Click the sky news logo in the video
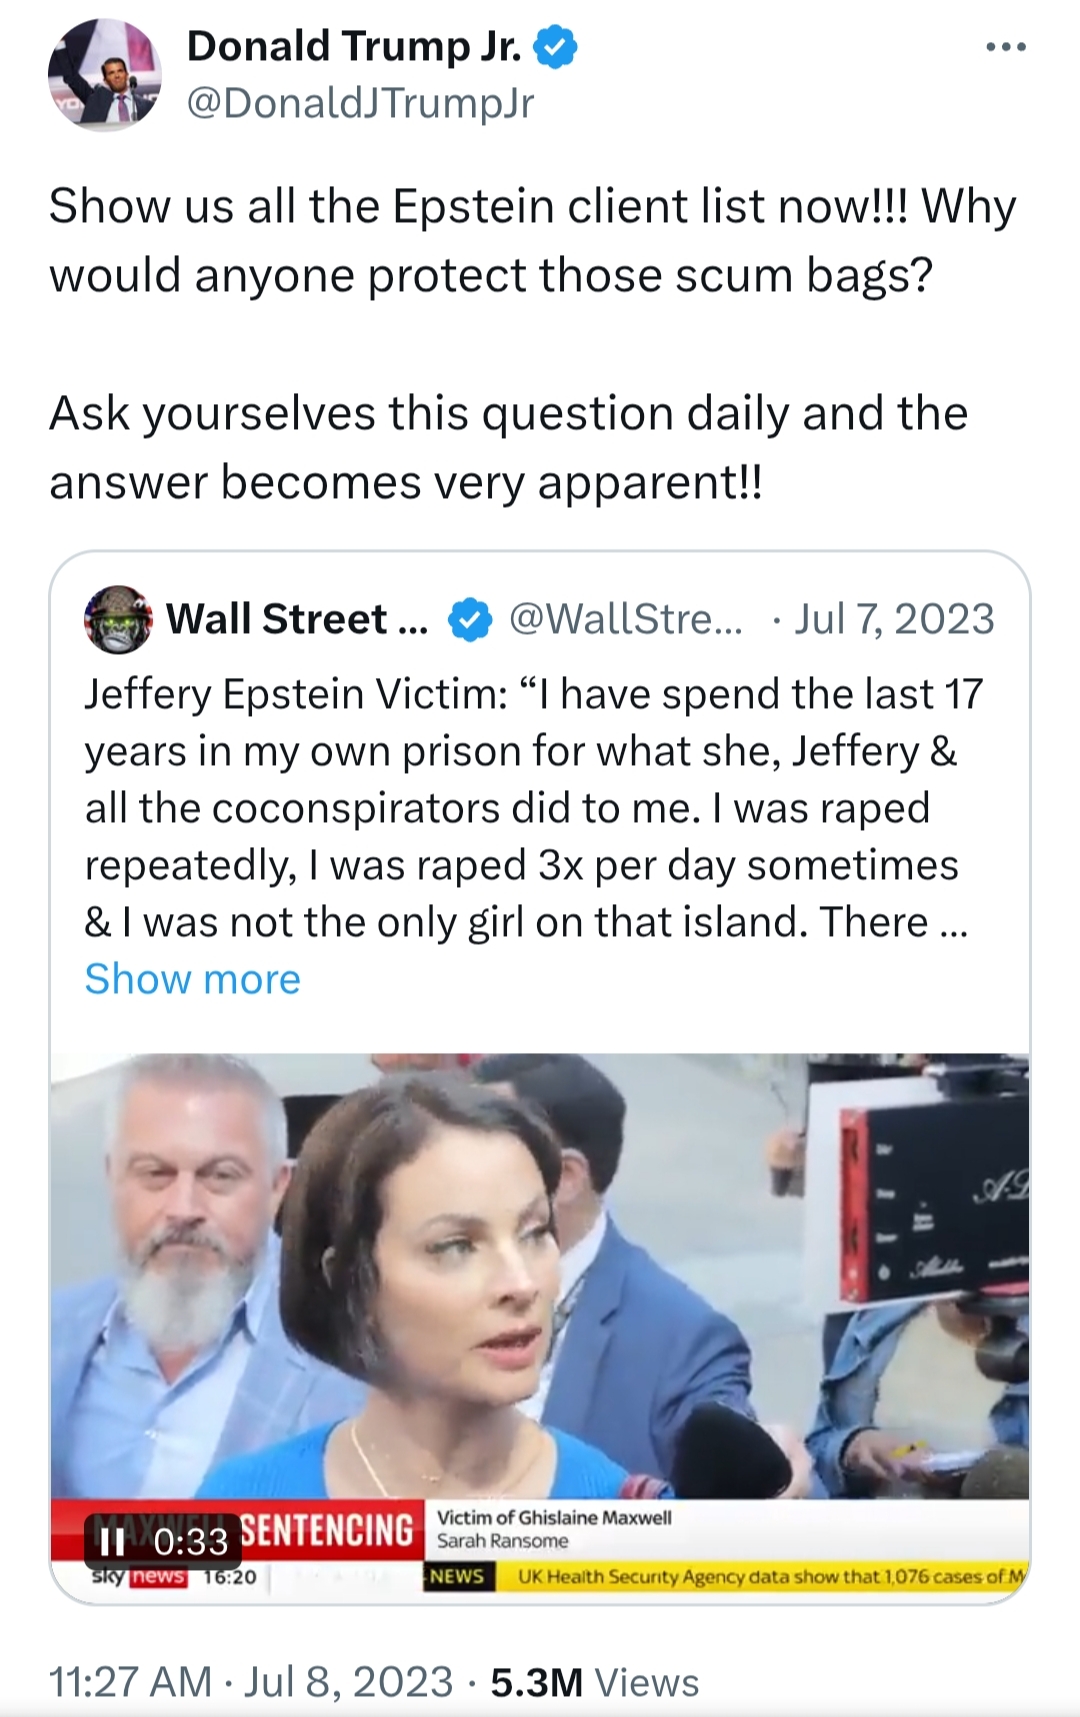The height and width of the screenshot is (1717, 1080). (138, 1577)
